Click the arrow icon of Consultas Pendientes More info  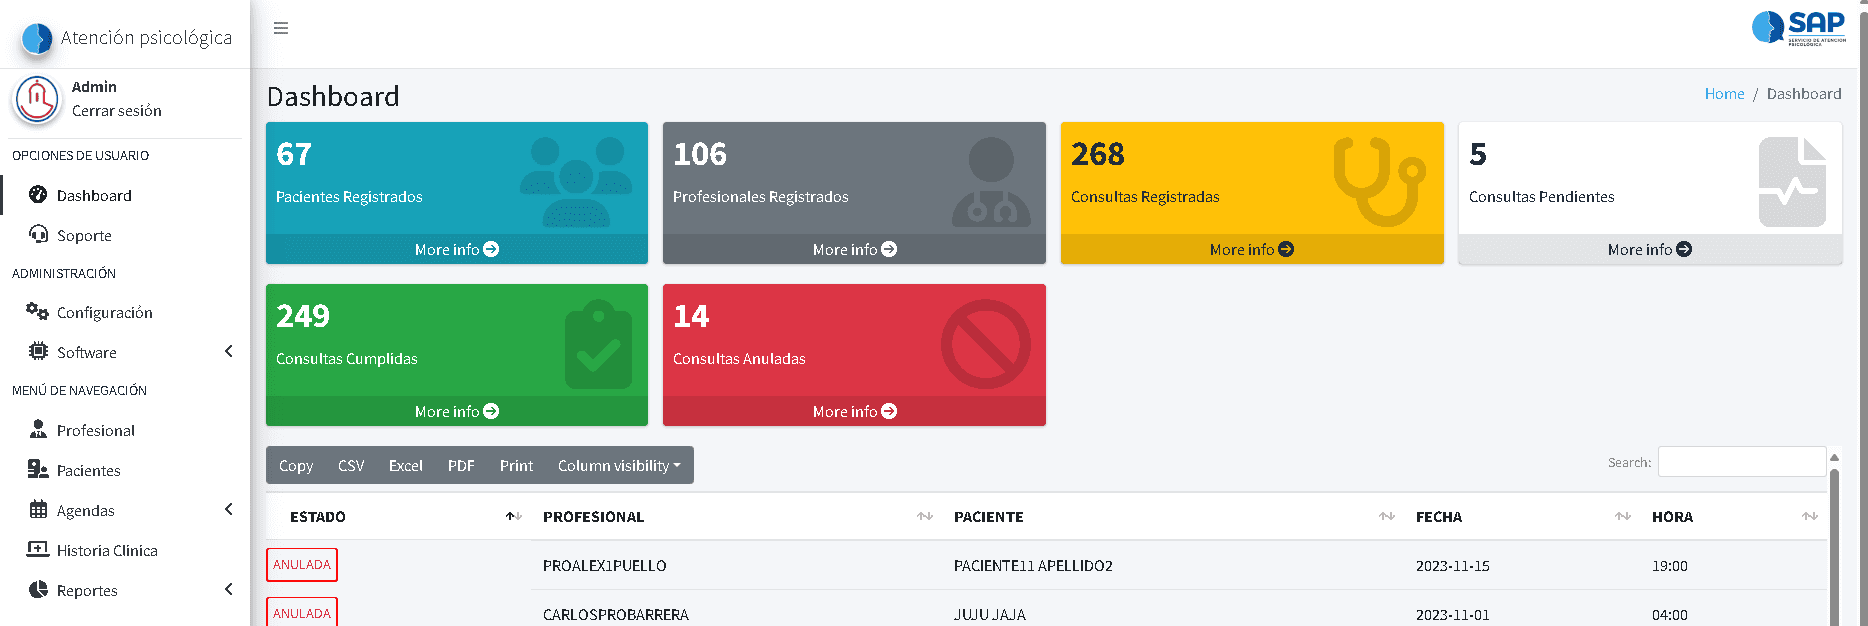pos(1684,249)
